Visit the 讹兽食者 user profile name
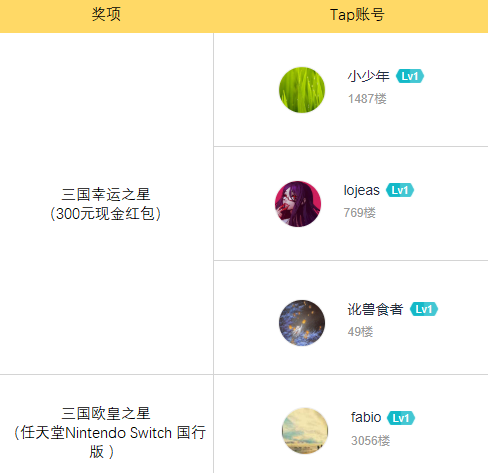This screenshot has height=473, width=488. click(375, 309)
